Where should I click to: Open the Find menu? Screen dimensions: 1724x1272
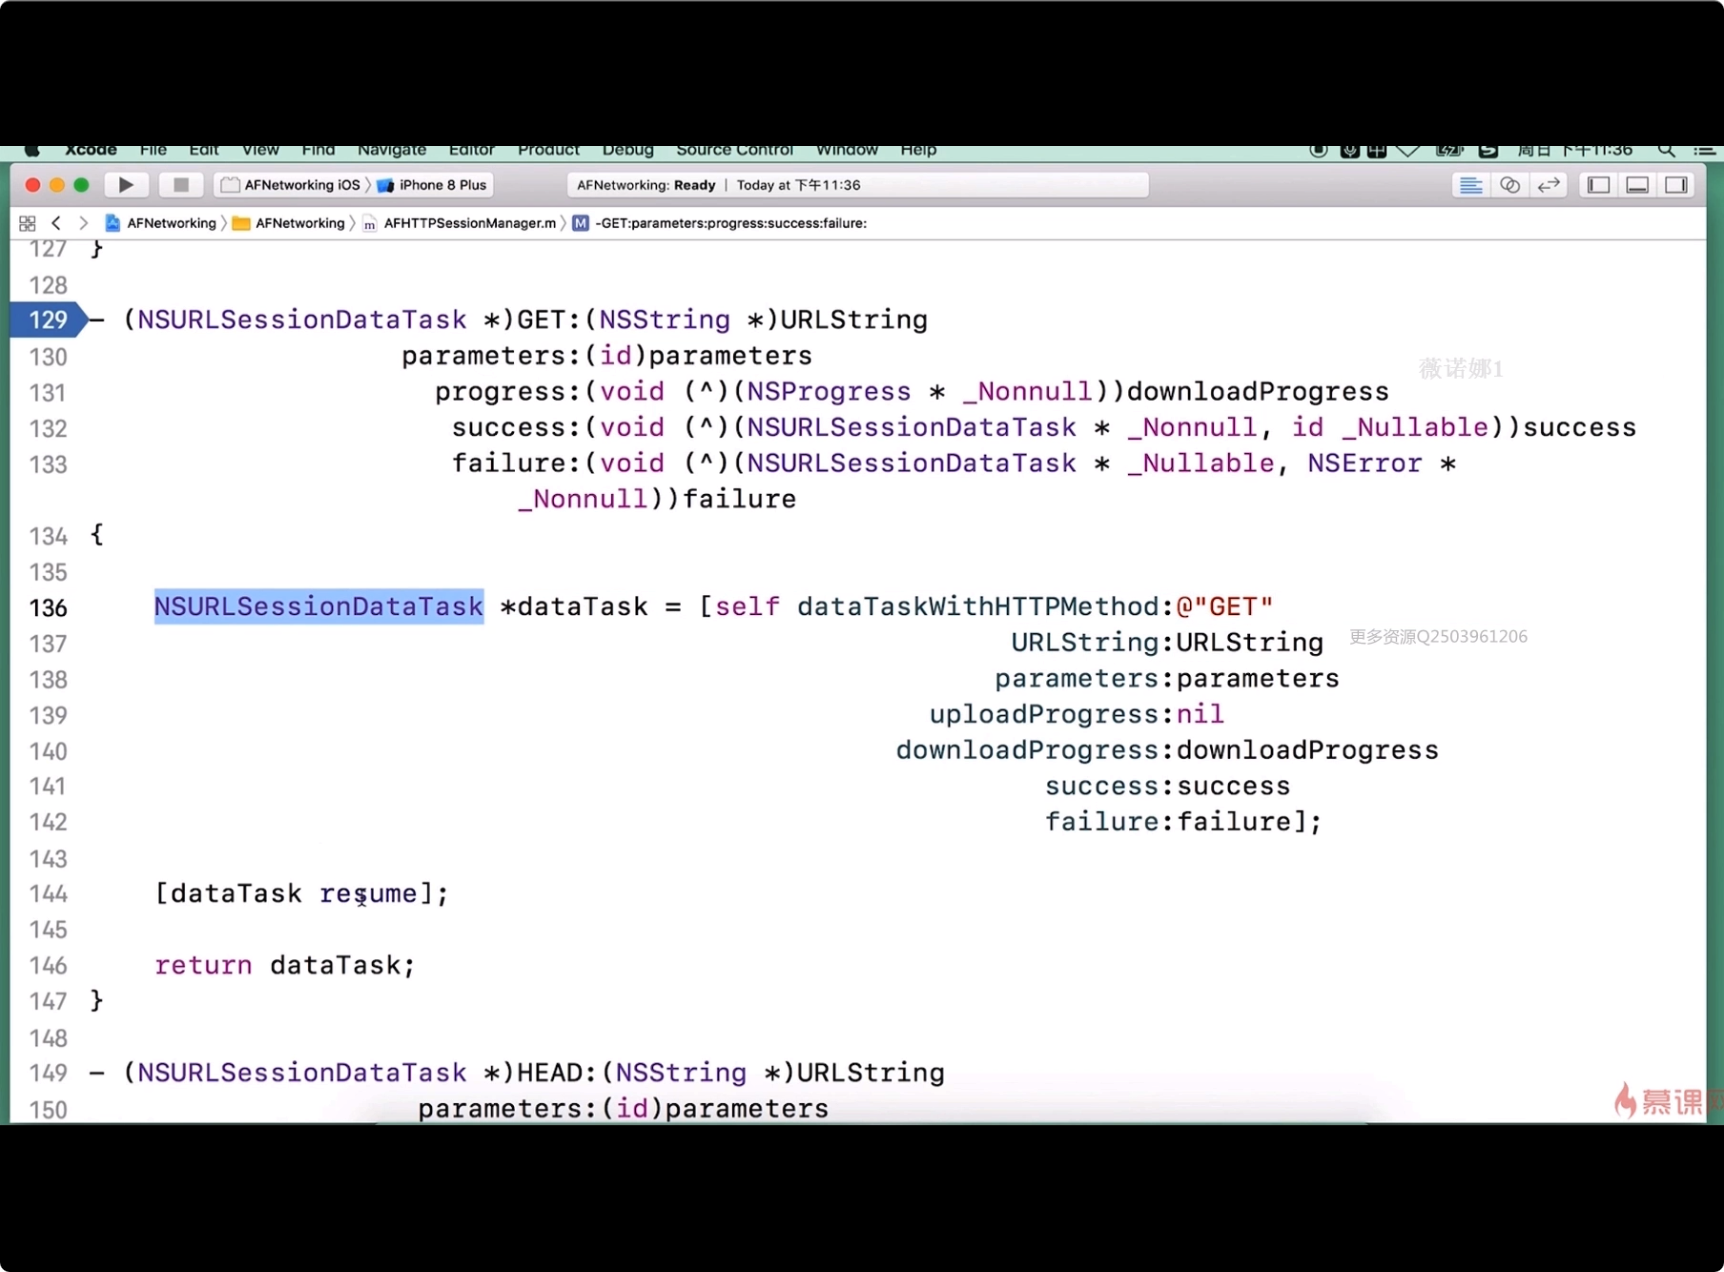318,150
